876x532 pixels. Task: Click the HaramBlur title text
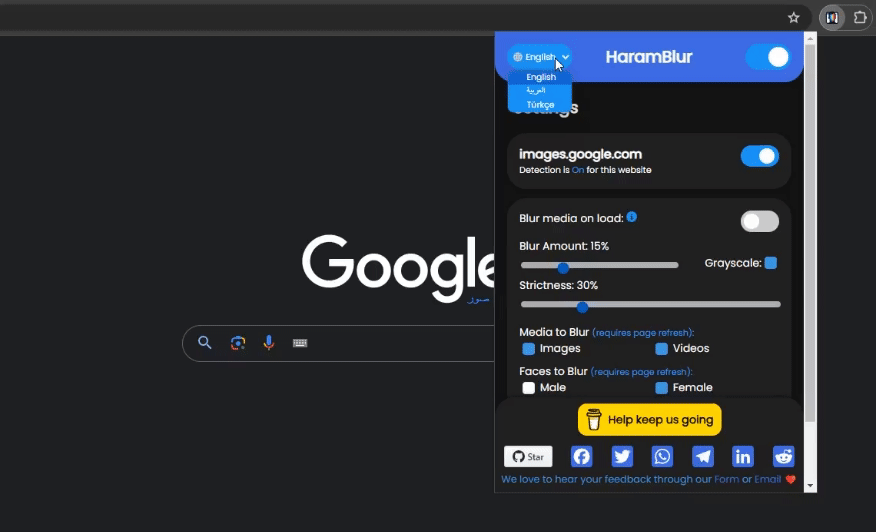click(x=649, y=57)
